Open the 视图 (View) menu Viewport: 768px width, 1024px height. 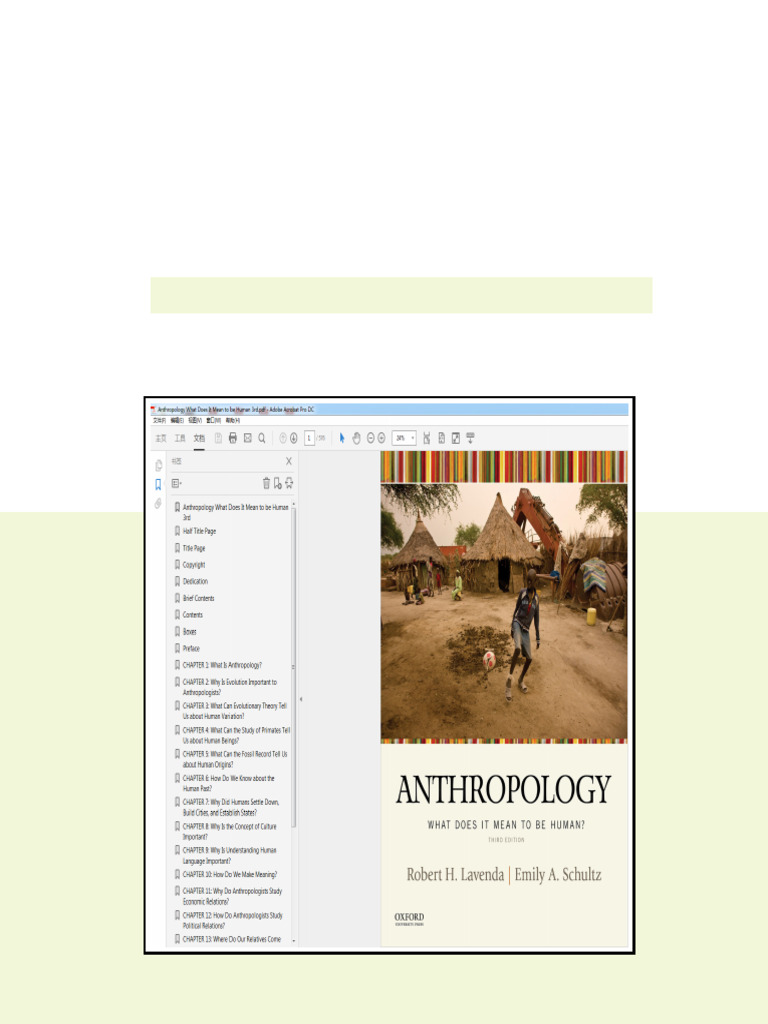coord(195,421)
